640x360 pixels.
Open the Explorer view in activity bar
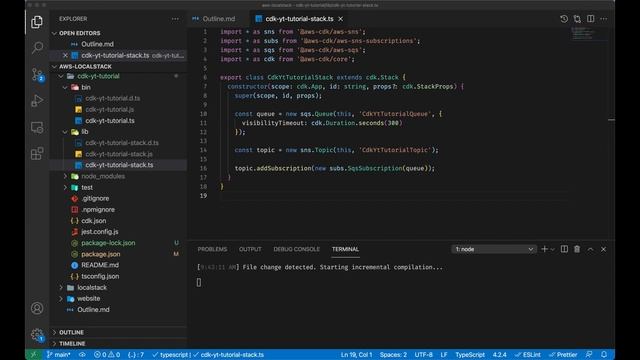pyautogui.click(x=37, y=22)
